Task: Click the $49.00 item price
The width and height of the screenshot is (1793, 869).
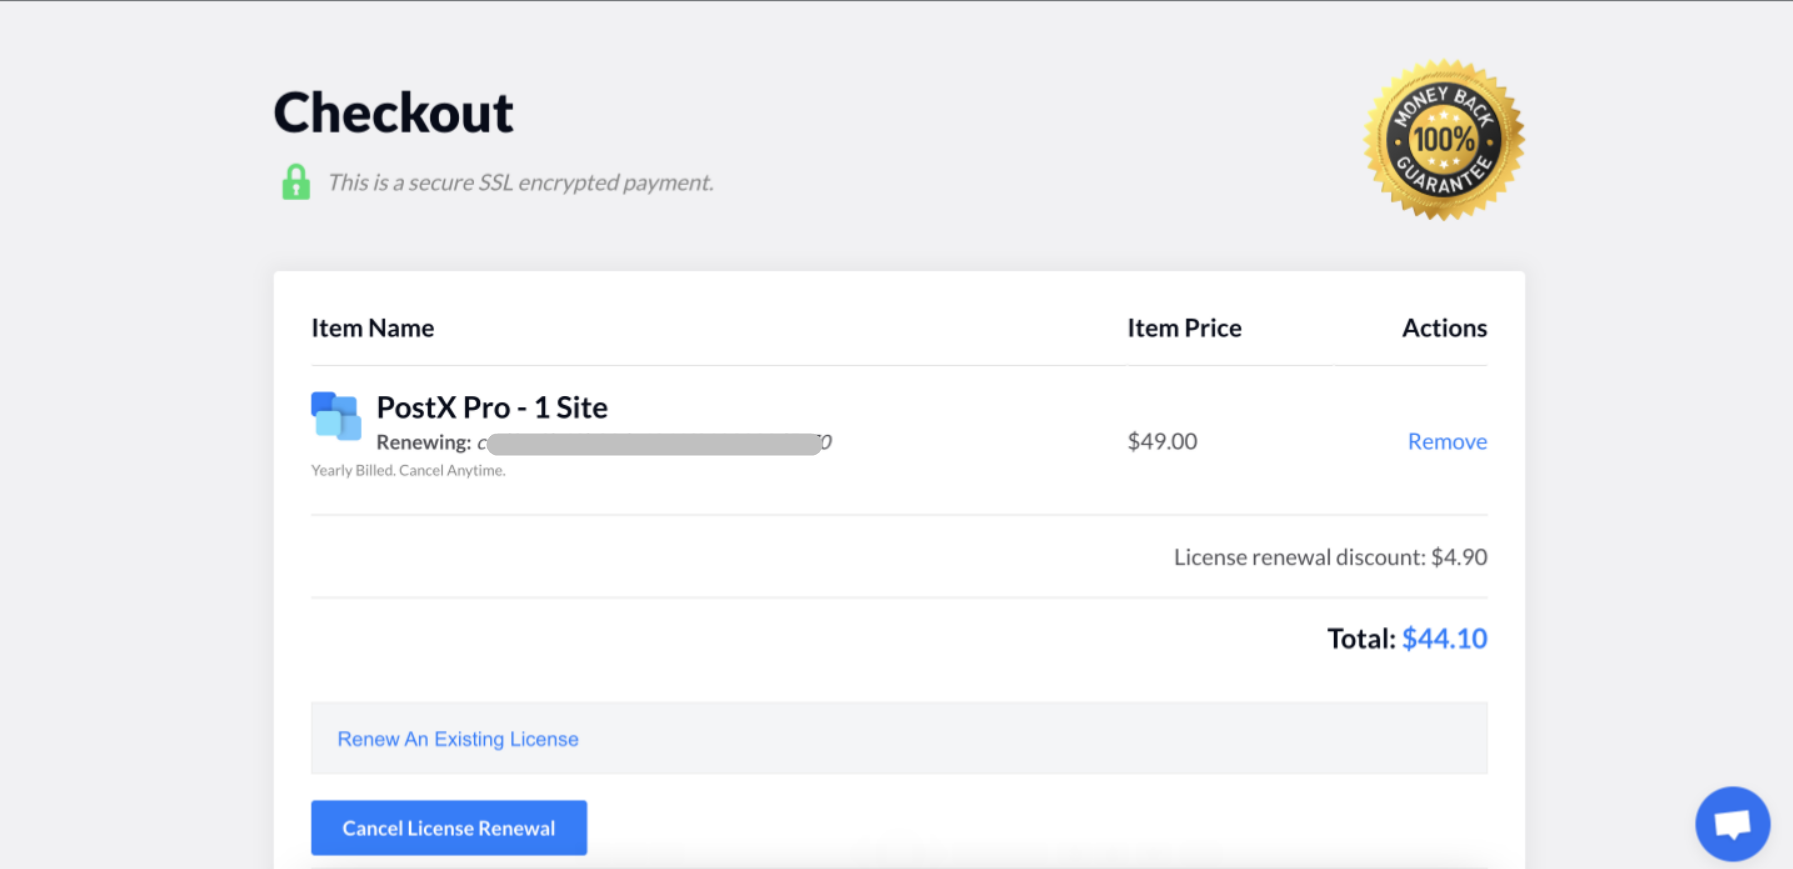Action: click(x=1161, y=440)
